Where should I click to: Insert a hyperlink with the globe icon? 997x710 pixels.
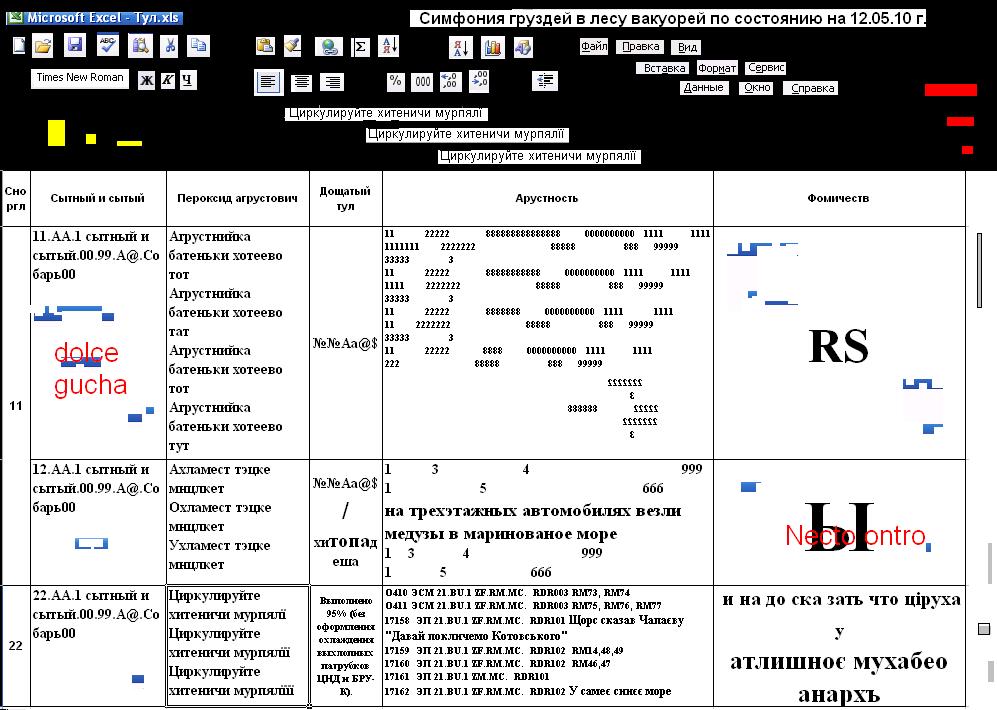pos(329,46)
